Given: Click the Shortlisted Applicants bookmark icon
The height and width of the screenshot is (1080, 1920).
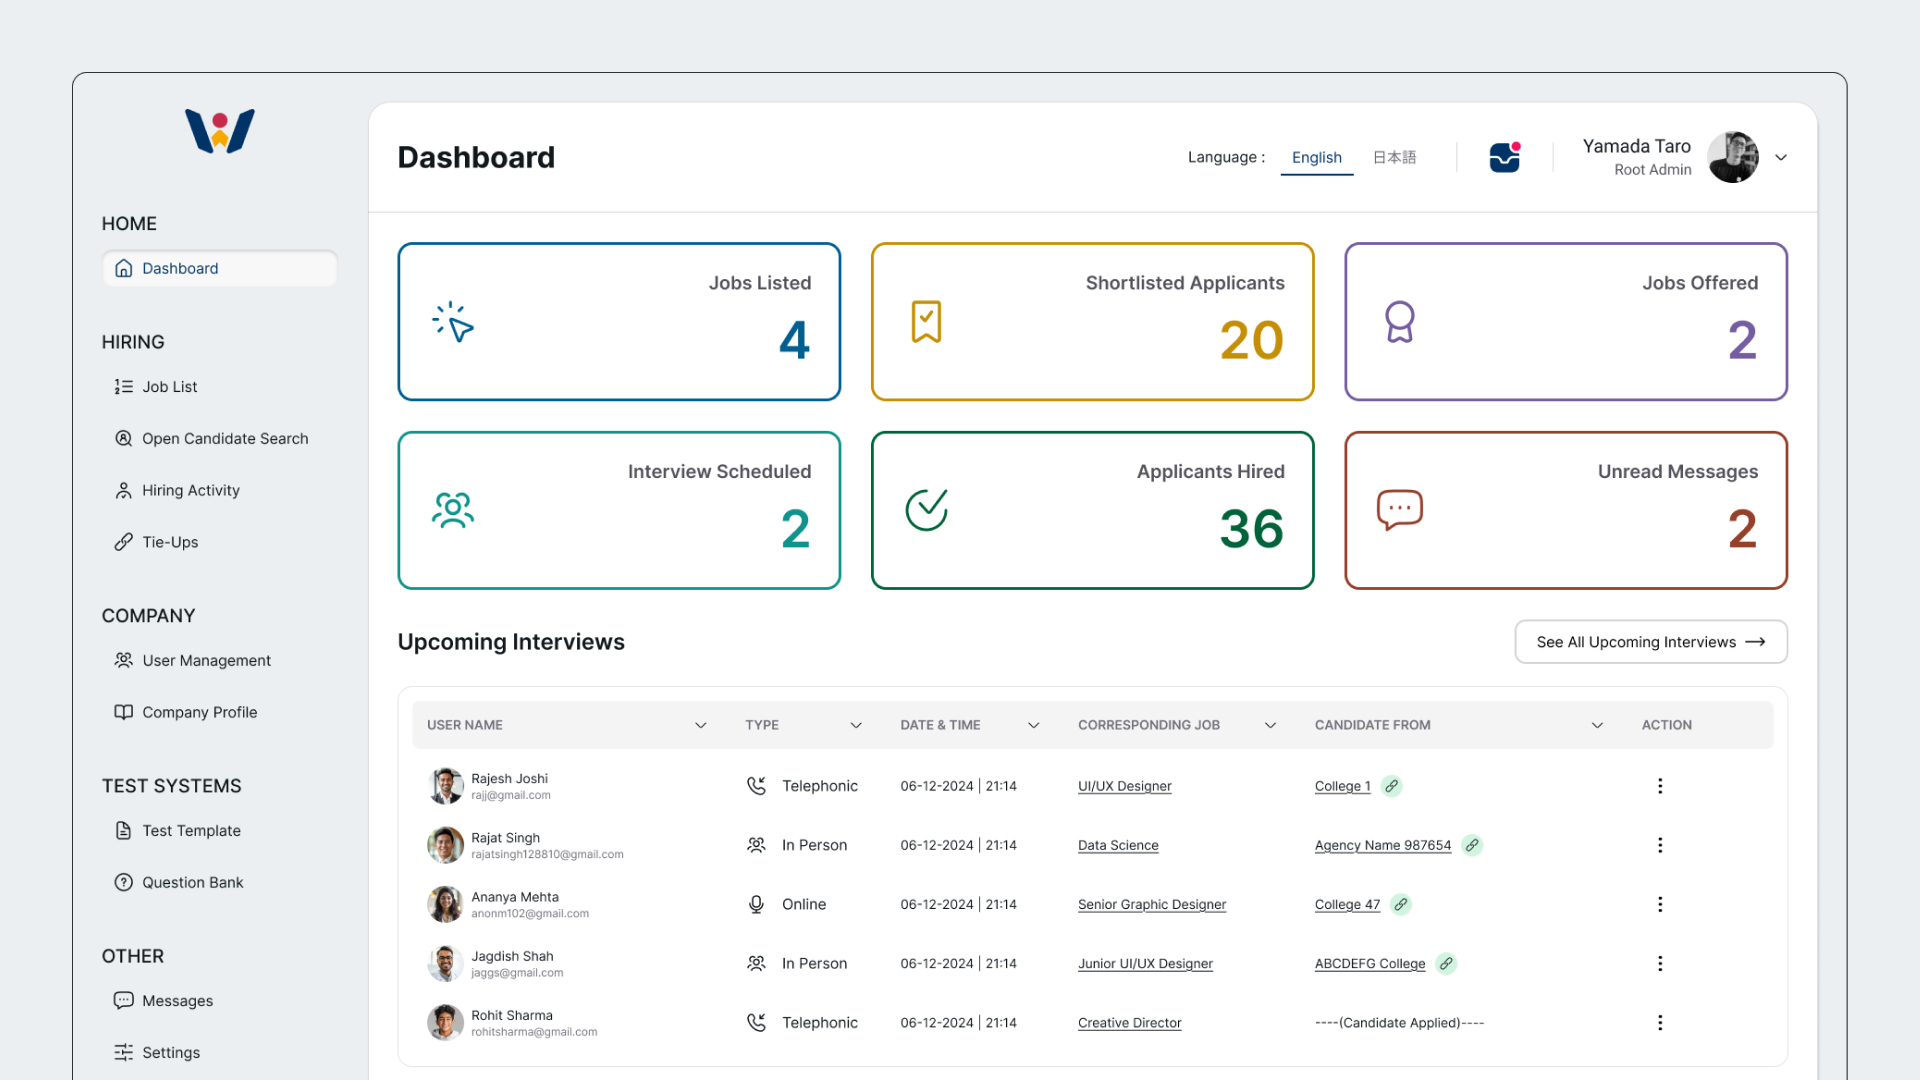Looking at the screenshot, I should pos(926,322).
